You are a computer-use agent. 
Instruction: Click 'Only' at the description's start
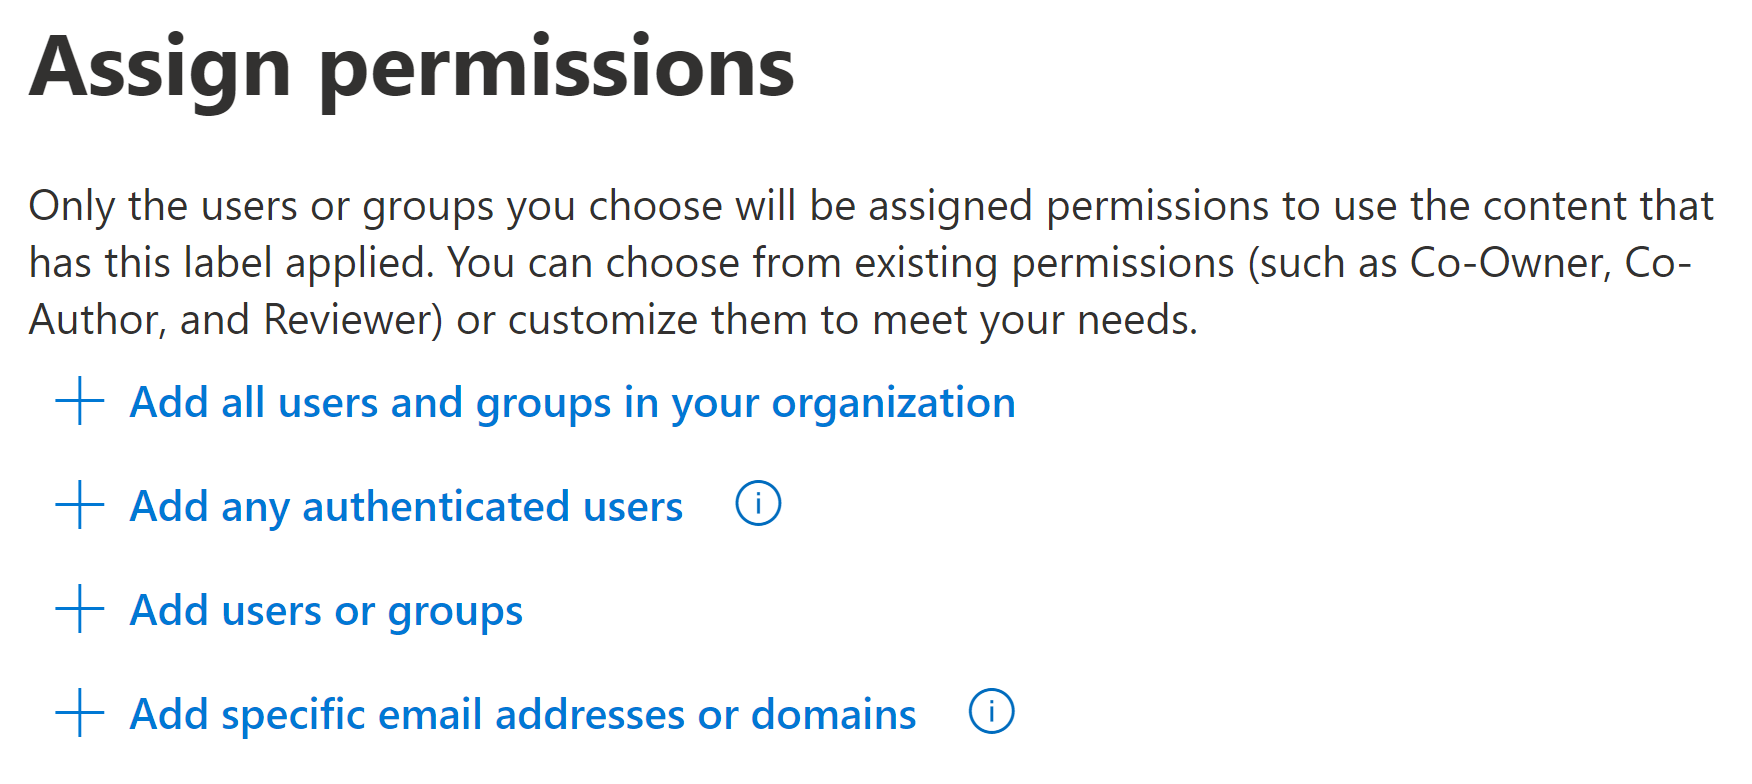71,206
